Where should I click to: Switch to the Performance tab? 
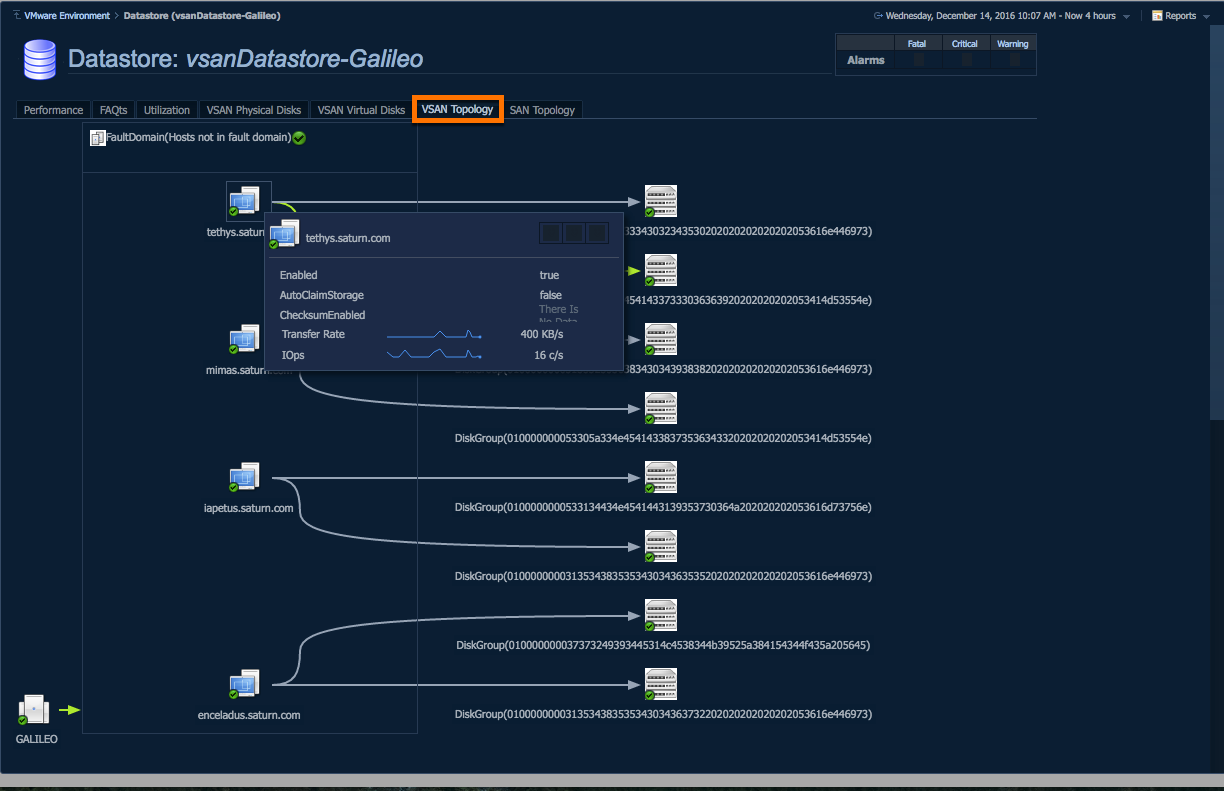click(53, 110)
